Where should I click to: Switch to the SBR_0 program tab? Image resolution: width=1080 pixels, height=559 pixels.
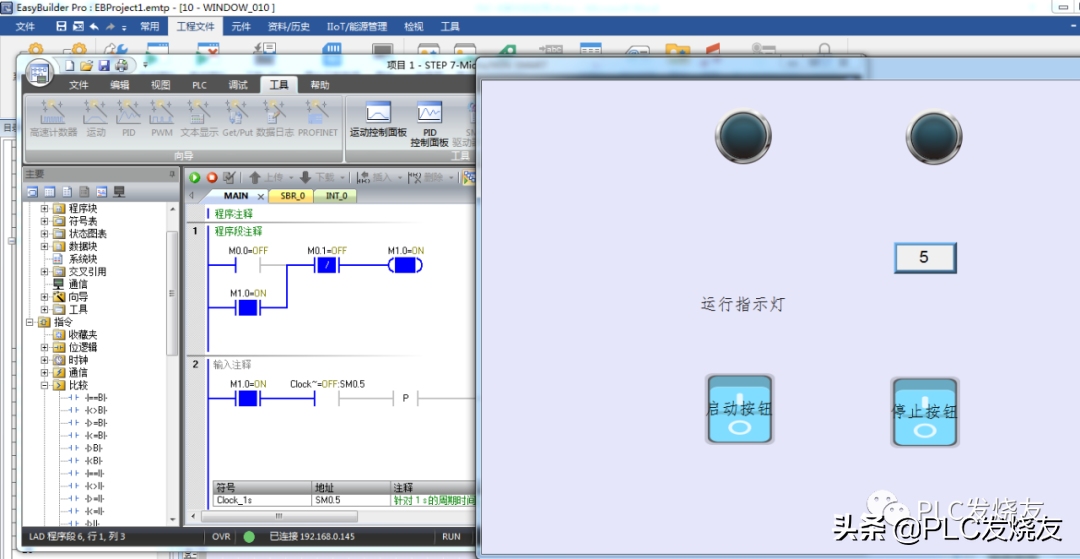tap(292, 196)
